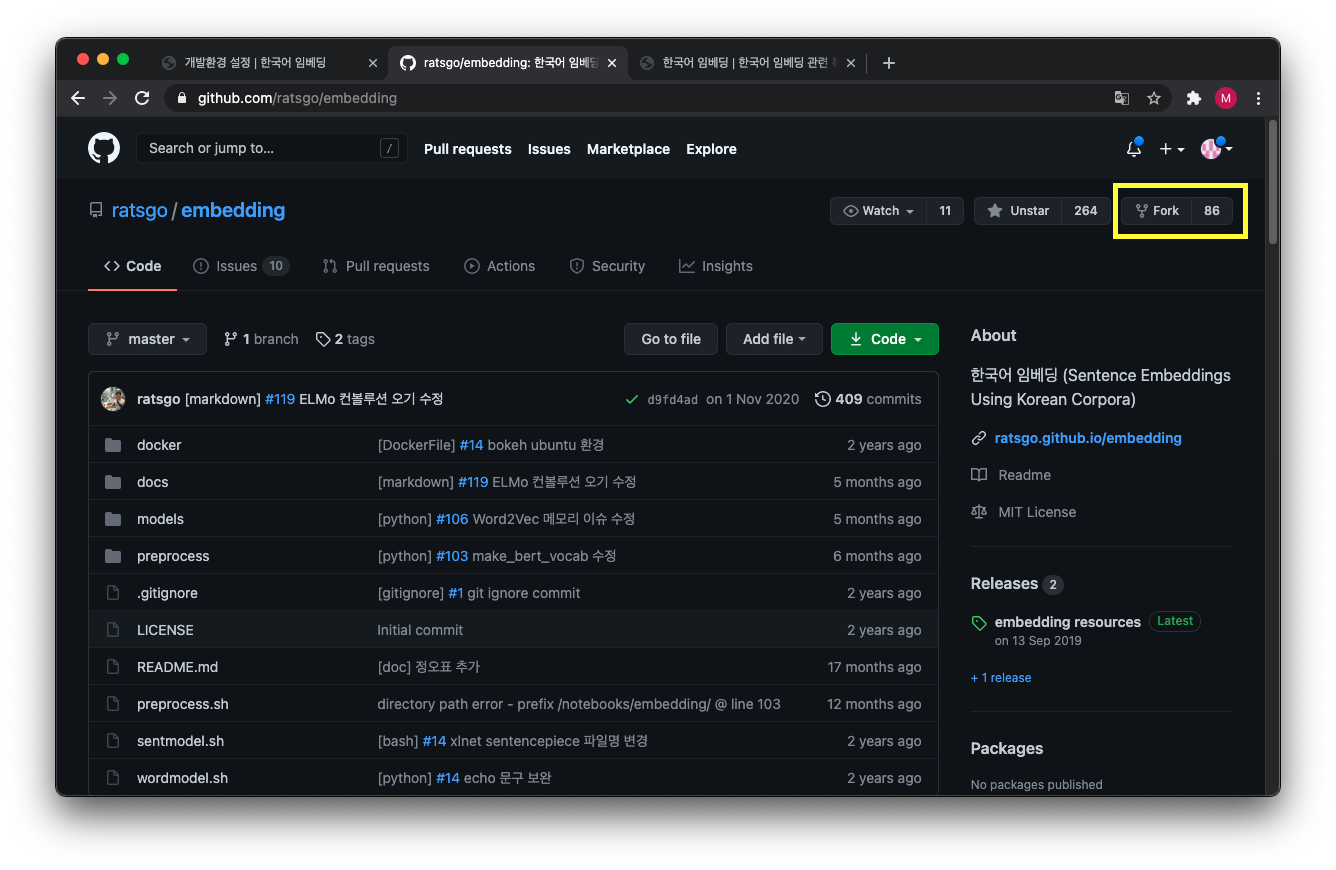
Task: View the 409 commits history
Action: pos(868,399)
